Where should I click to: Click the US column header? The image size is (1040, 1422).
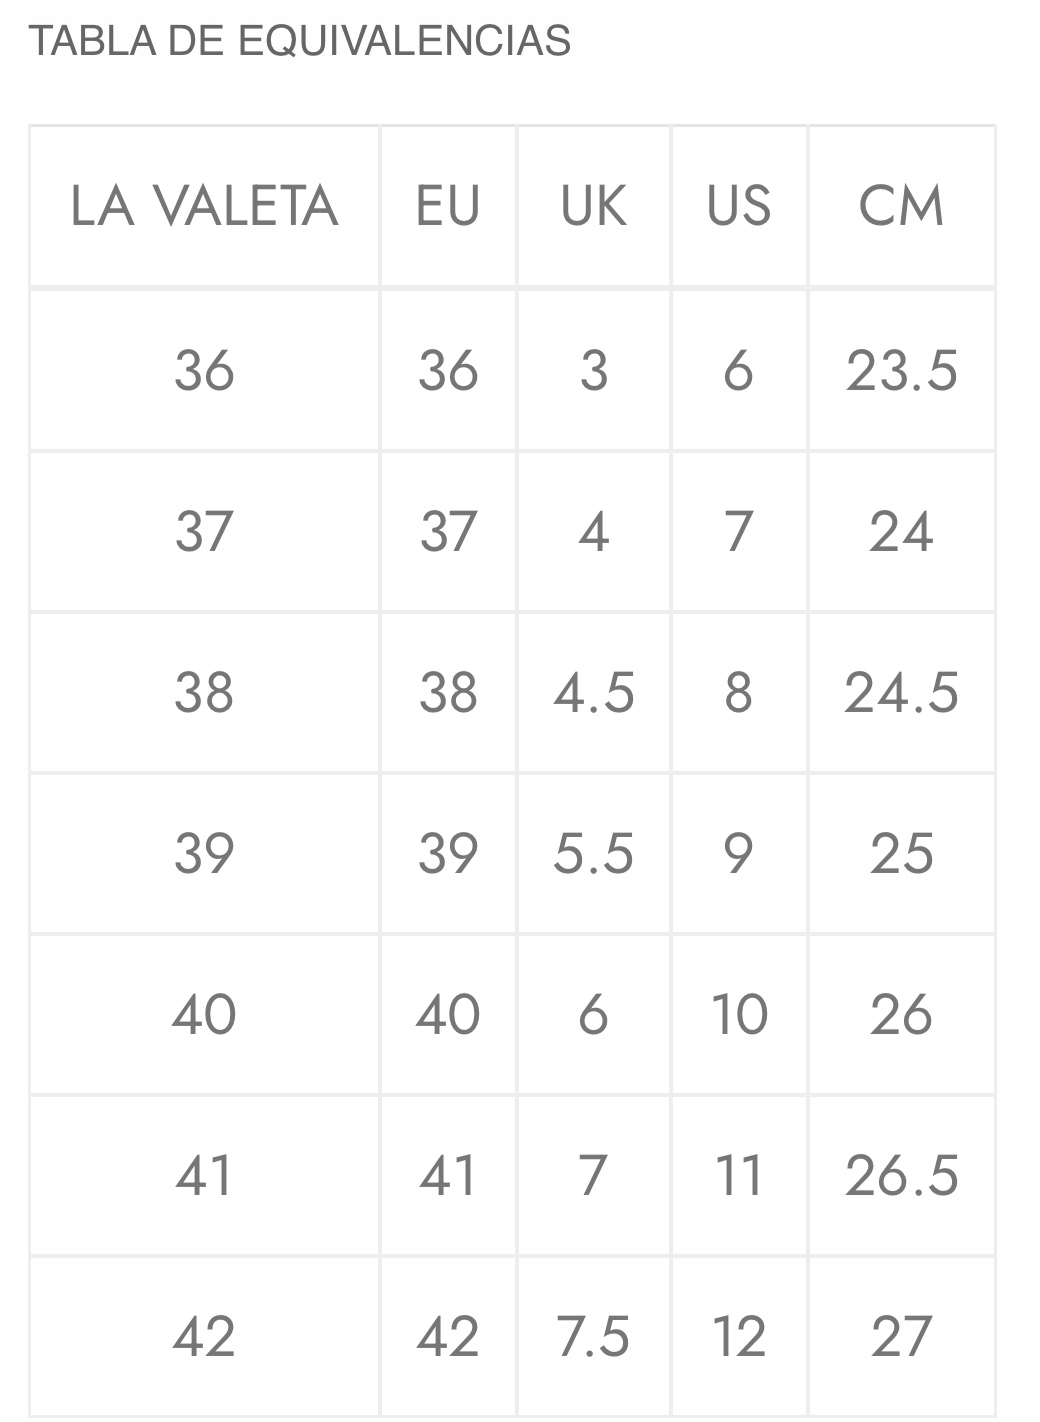(x=739, y=206)
